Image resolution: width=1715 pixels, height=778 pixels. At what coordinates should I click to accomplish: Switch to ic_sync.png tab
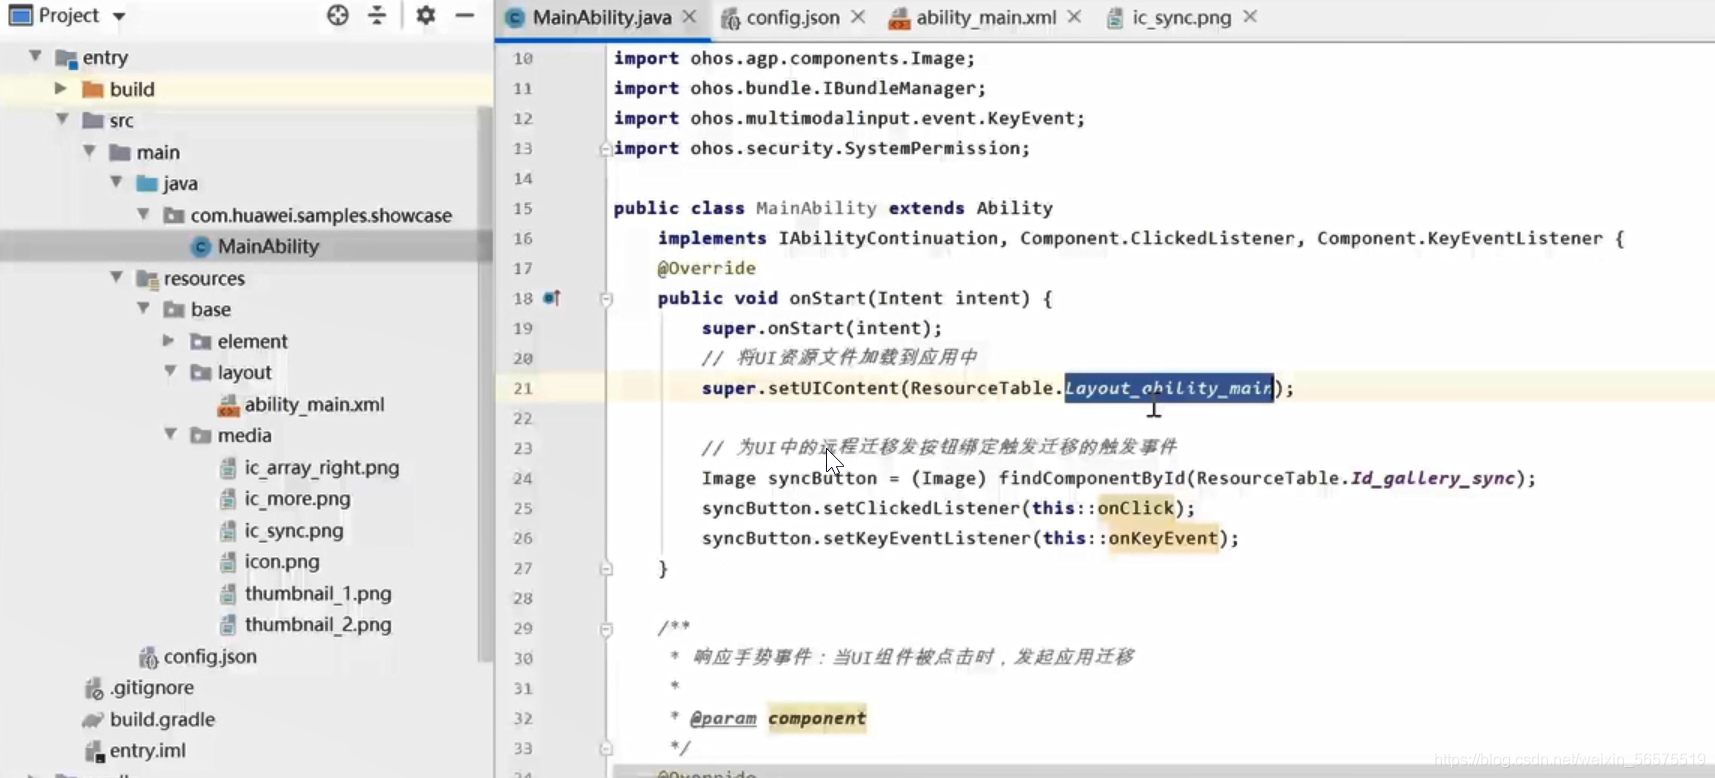click(1181, 17)
